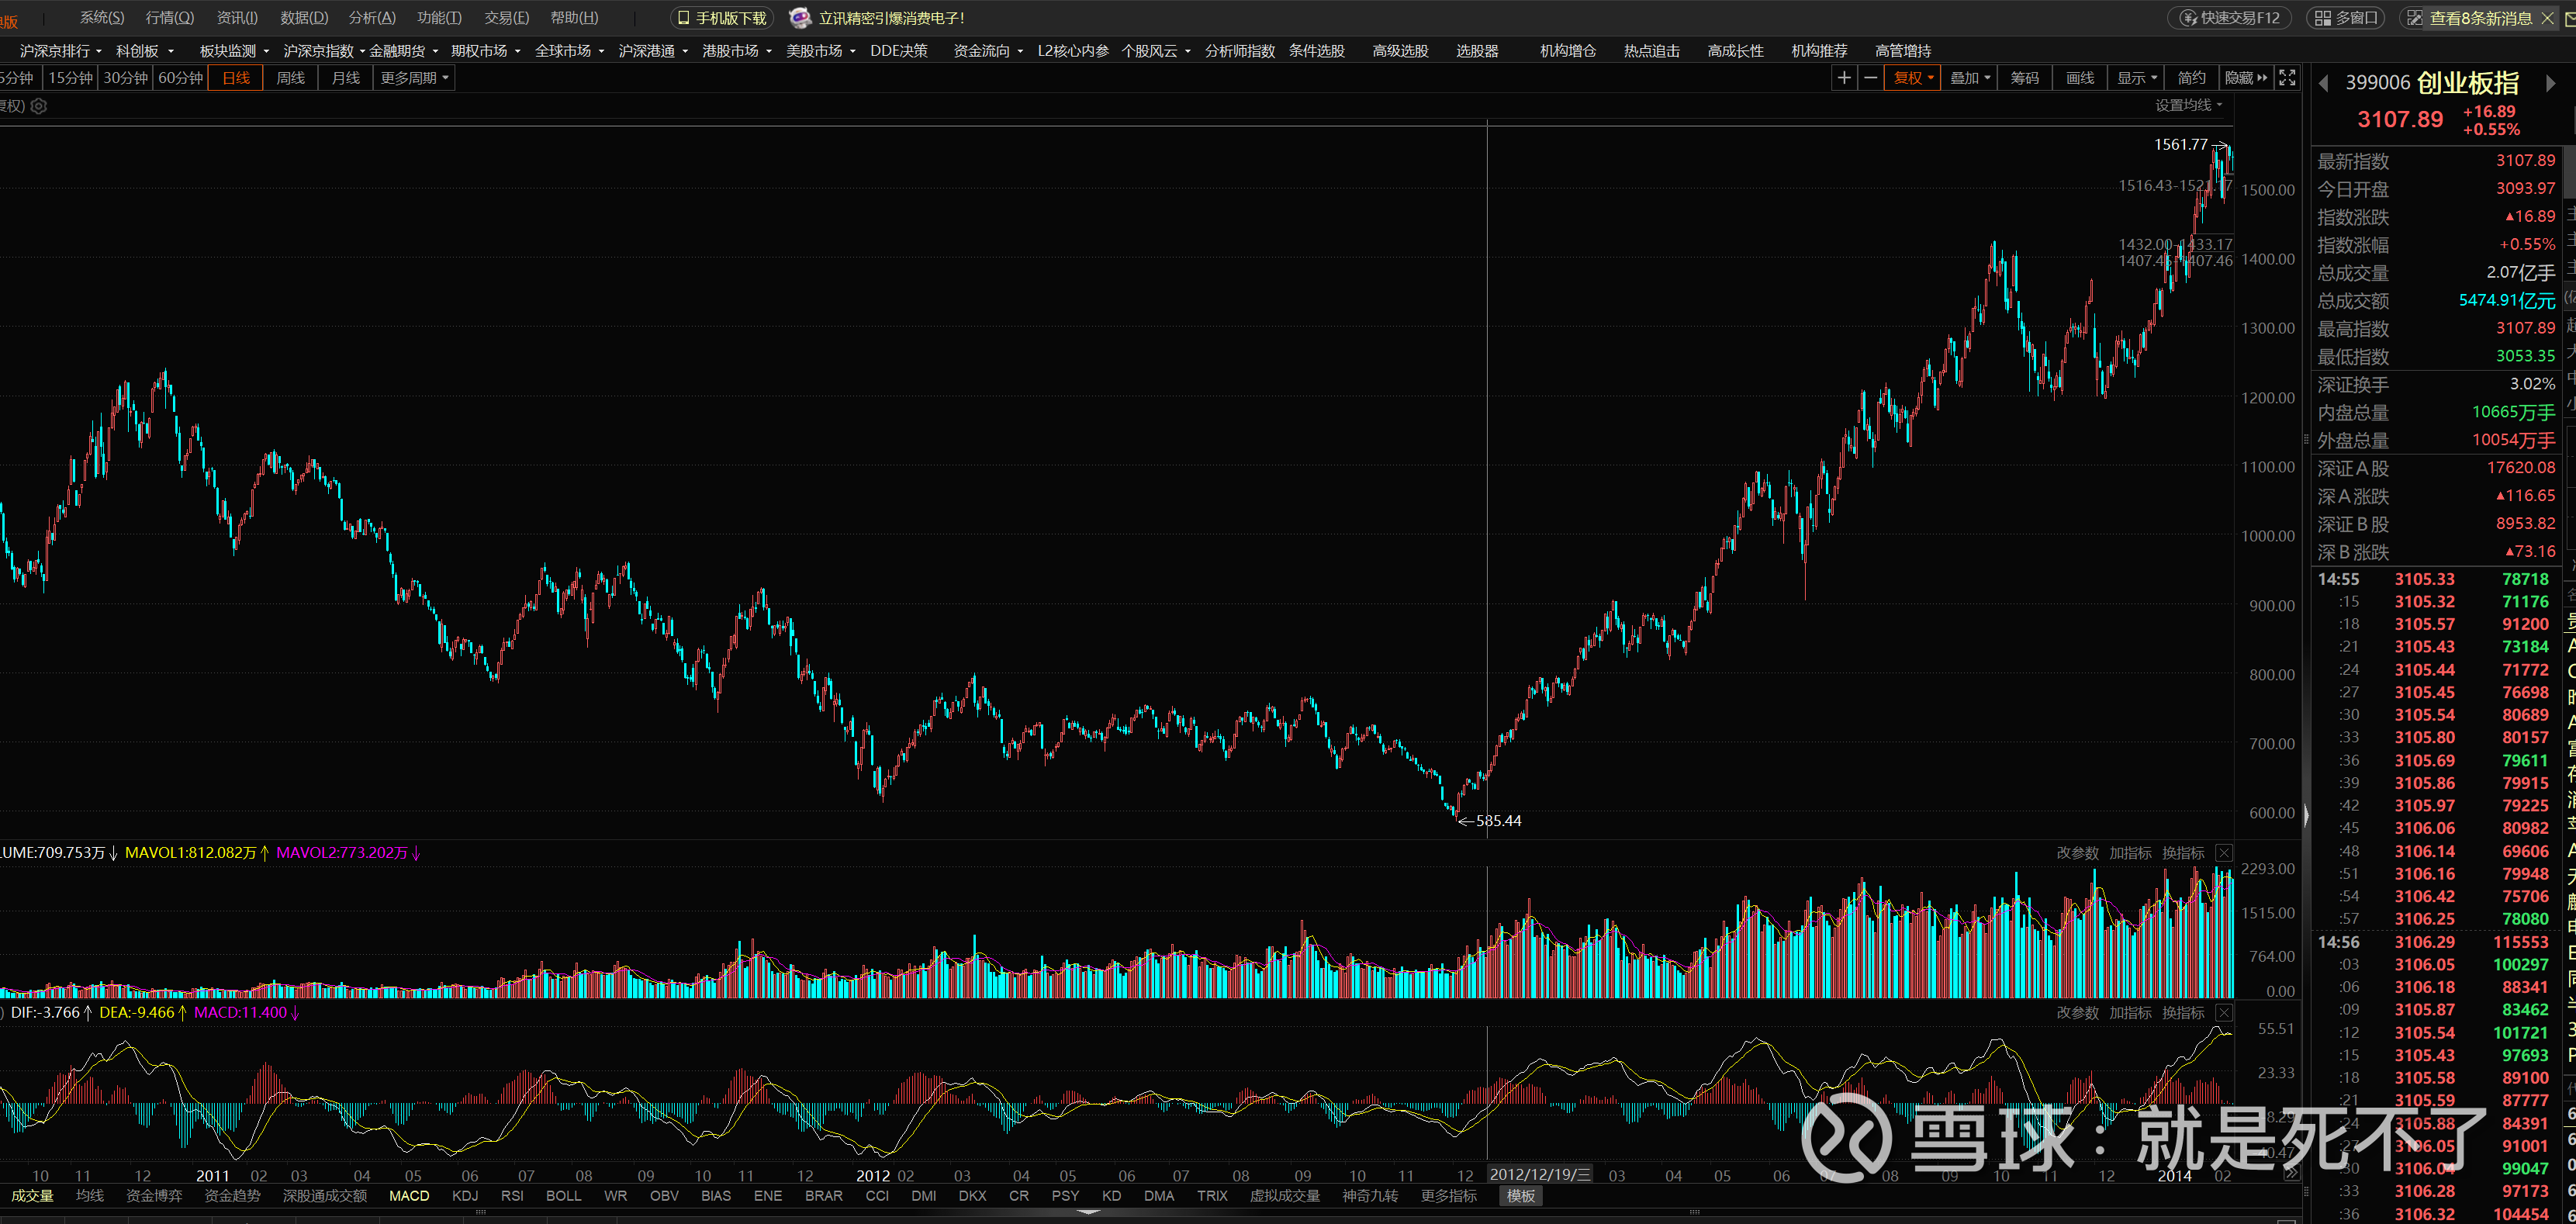Image resolution: width=2576 pixels, height=1224 pixels.
Task: Toggle 简约 simple display mode
Action: (2191, 78)
